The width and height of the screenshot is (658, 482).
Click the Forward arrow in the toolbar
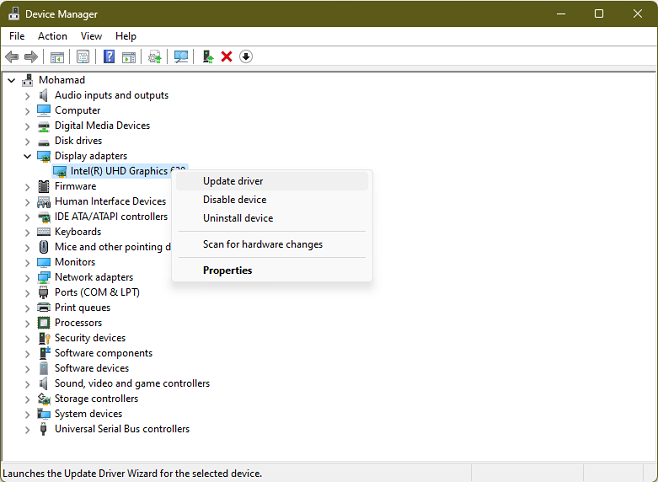coord(31,57)
